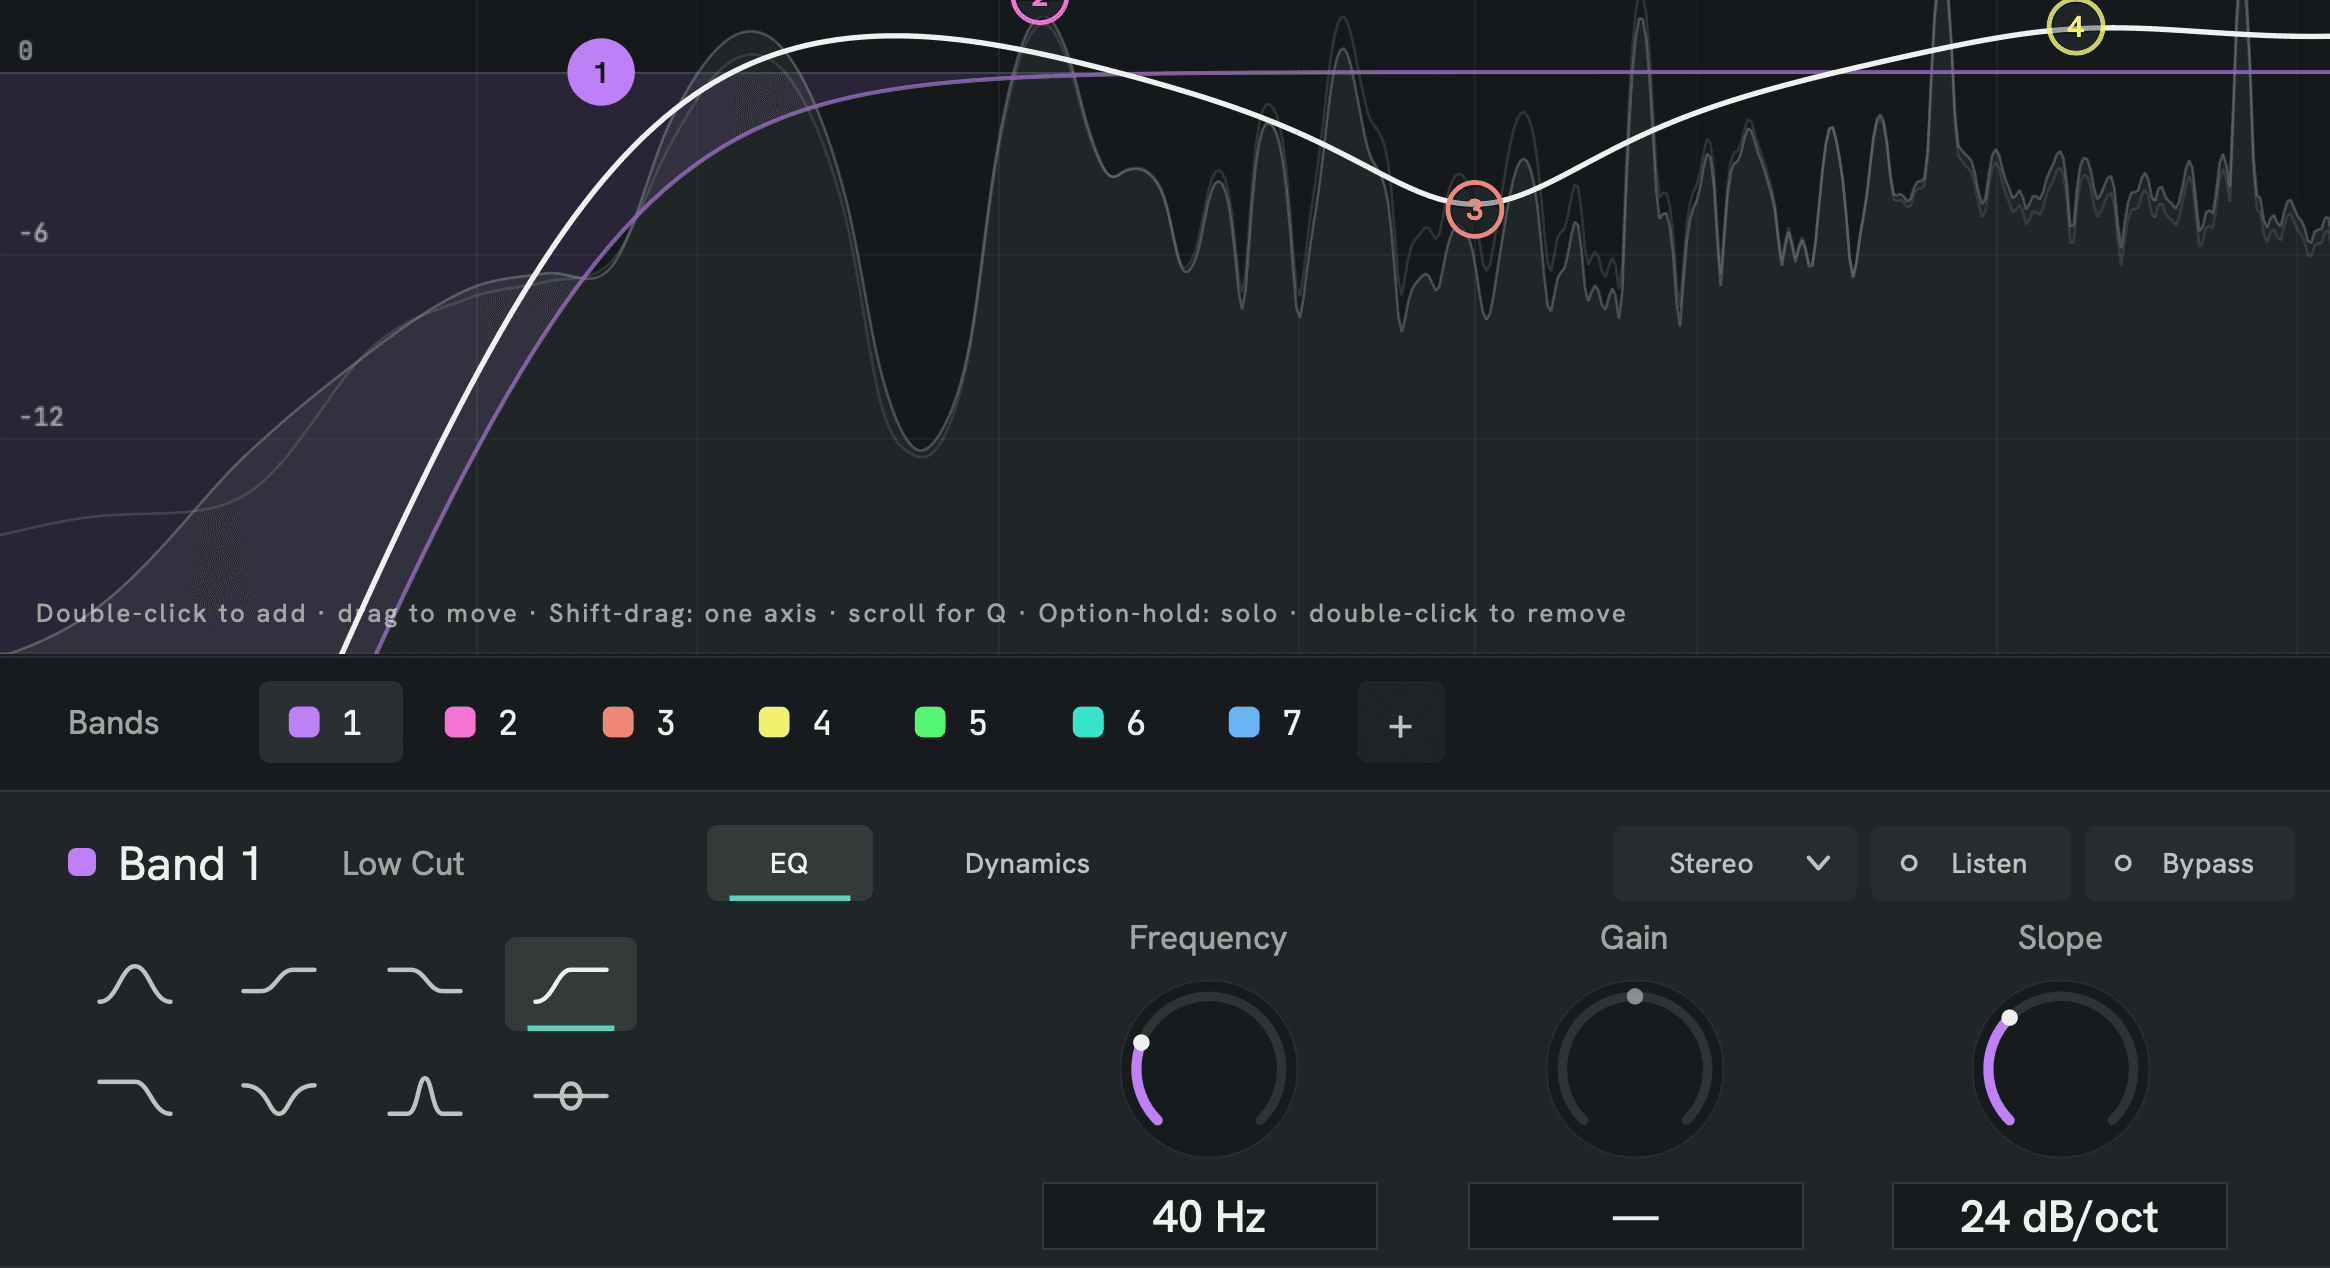Open the Stereo channel mode dropdown
Screen dimensions: 2330x1268
pyautogui.click(x=1734, y=863)
